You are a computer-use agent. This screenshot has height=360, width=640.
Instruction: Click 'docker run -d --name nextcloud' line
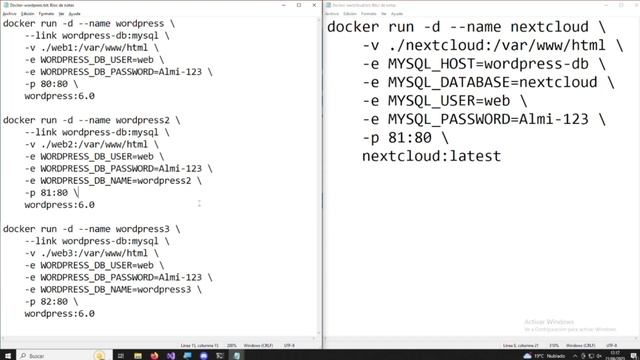(x=467, y=27)
